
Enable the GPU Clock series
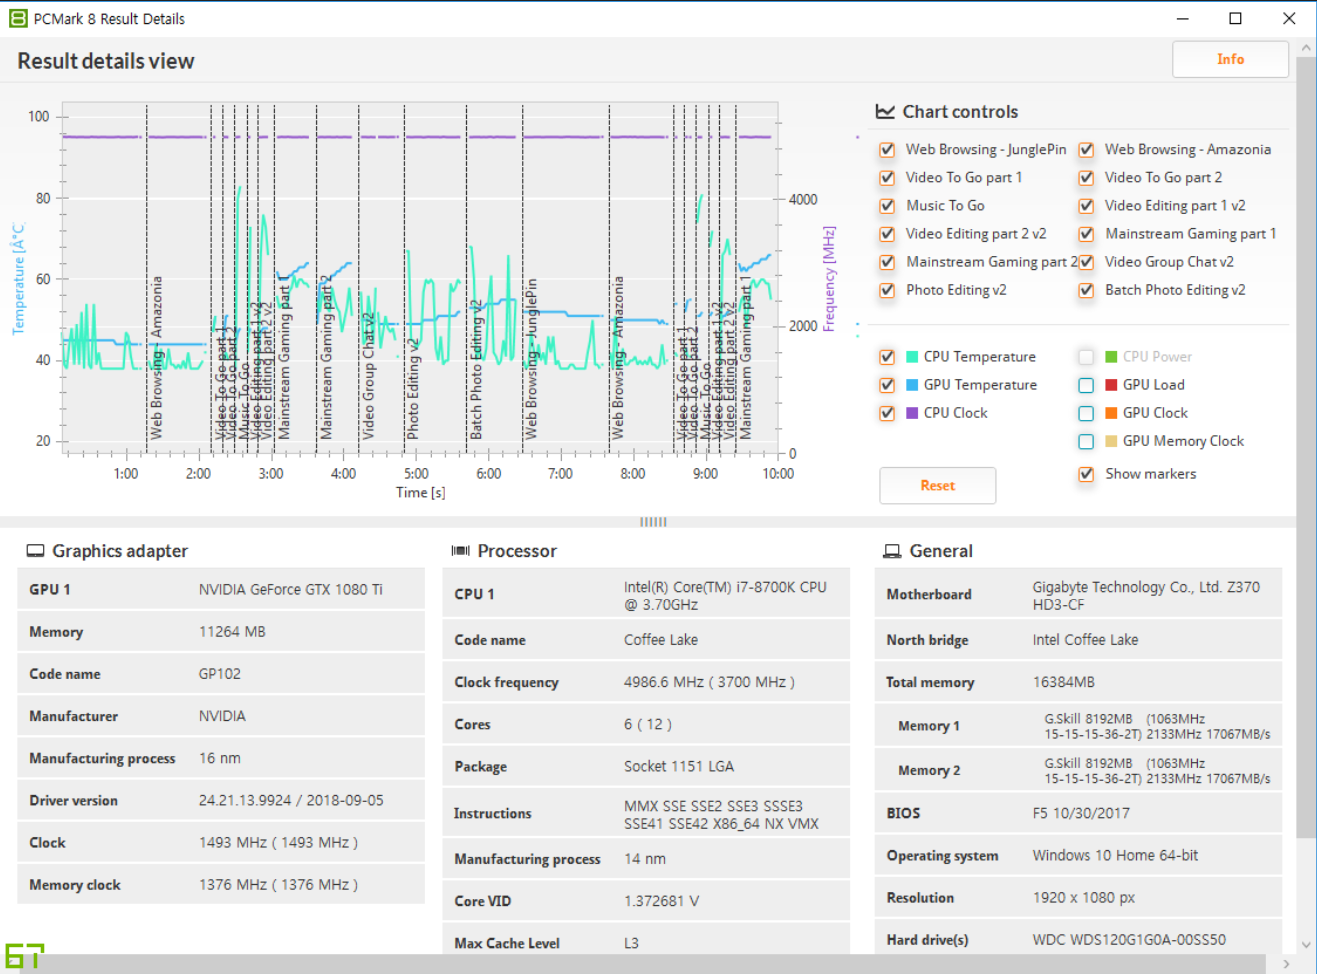click(x=1086, y=413)
